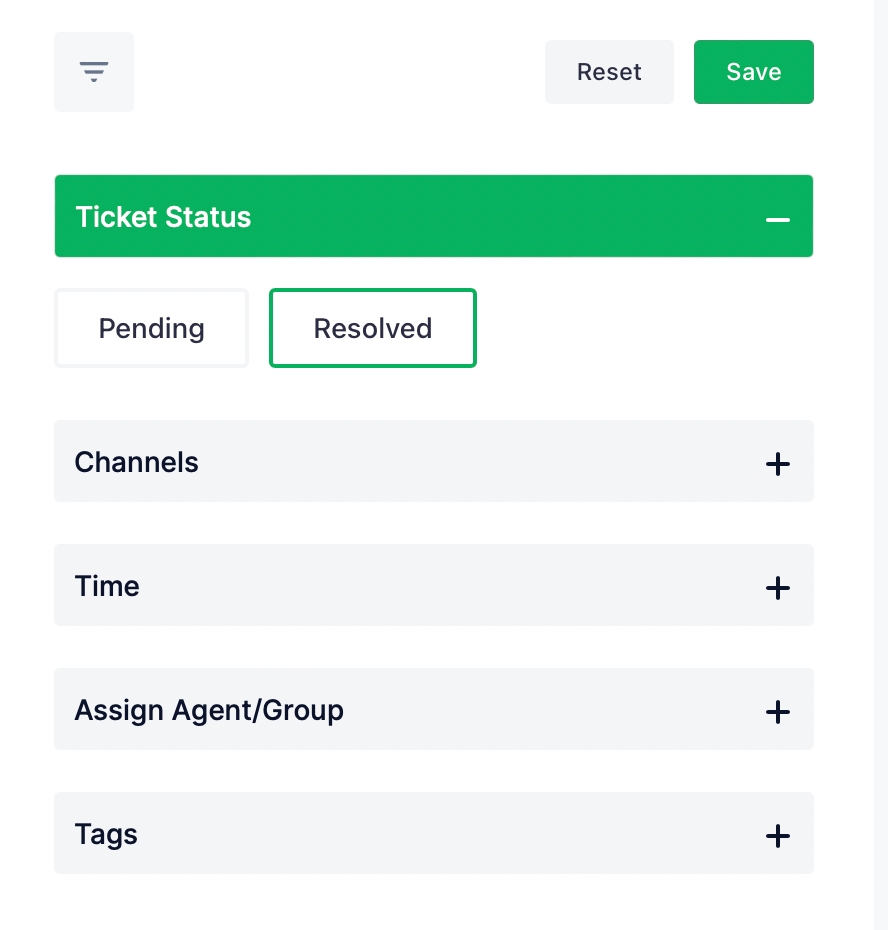This screenshot has width=888, height=930.
Task: Click the 'Assign Agent/Group' label text
Action: tap(209, 710)
